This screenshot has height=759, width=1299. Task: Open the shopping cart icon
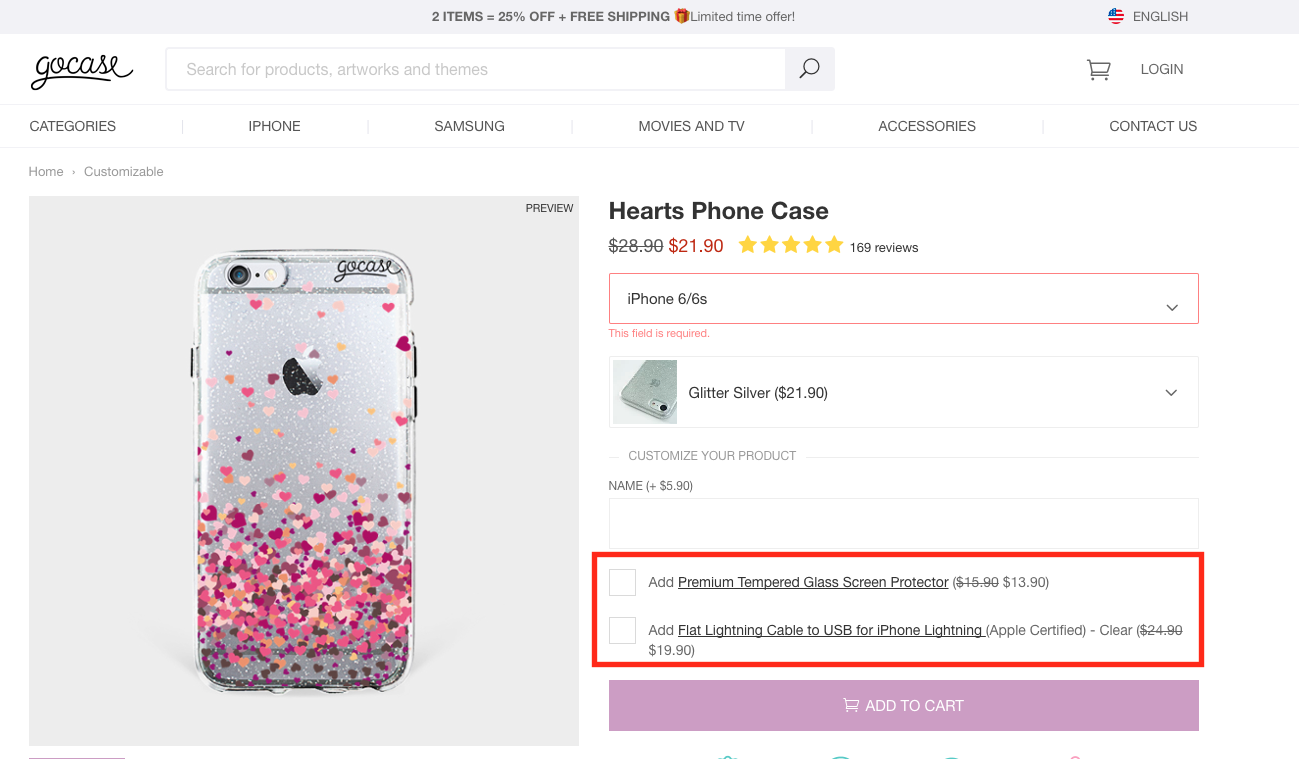1098,69
